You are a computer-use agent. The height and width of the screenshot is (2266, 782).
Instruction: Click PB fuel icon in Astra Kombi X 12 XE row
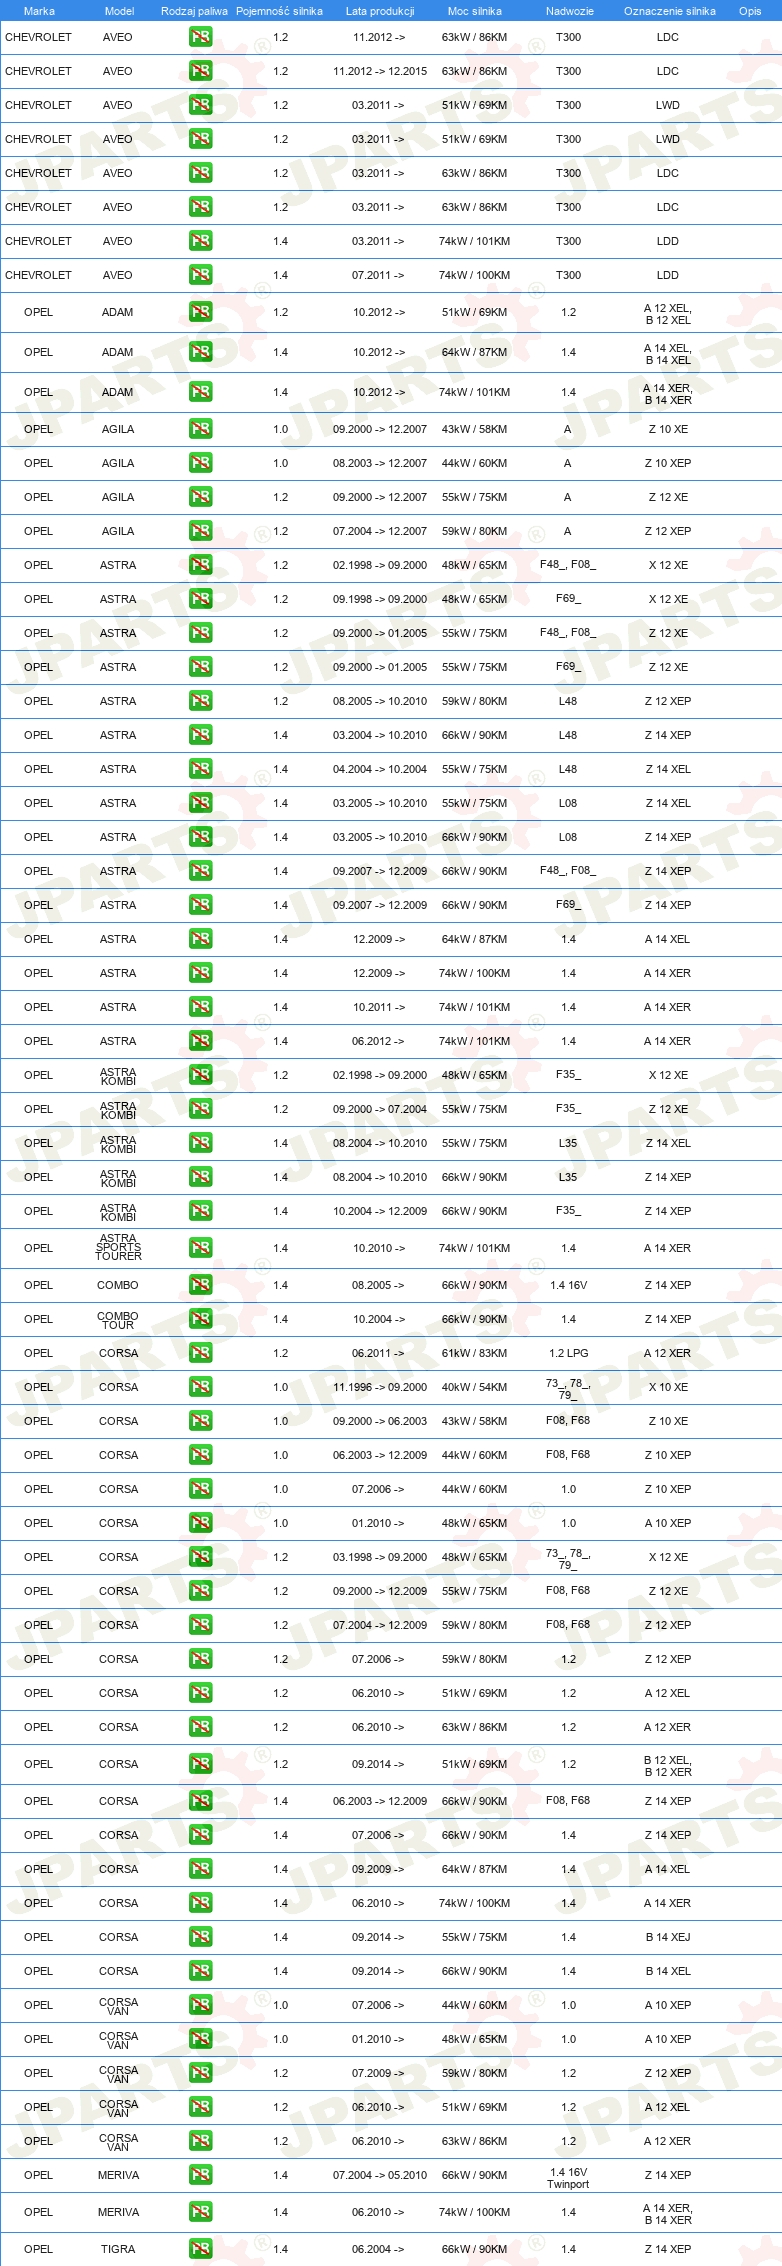click(x=200, y=1075)
